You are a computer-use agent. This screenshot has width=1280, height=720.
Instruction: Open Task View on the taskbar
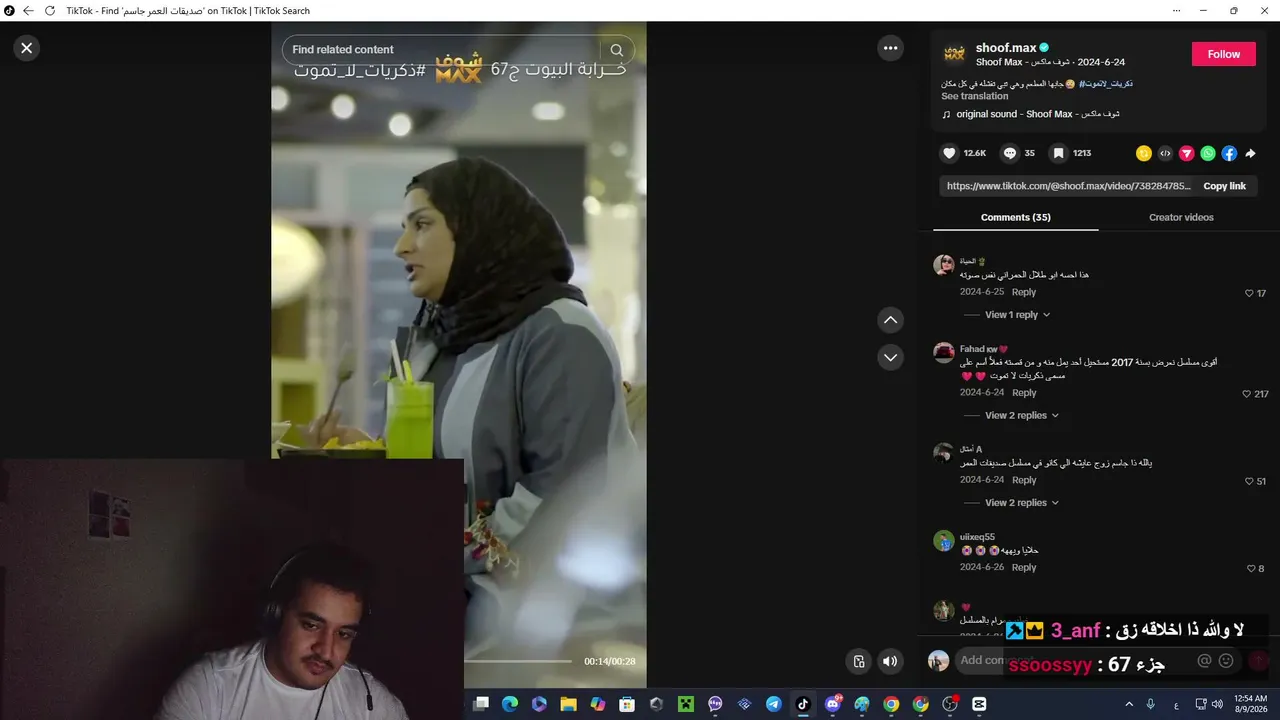pos(481,704)
